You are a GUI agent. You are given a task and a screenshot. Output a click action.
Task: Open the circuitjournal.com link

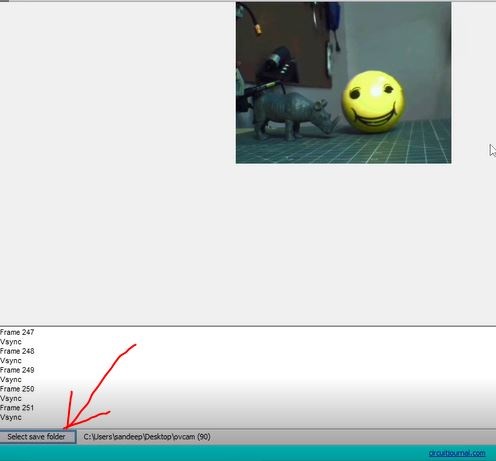(457, 453)
